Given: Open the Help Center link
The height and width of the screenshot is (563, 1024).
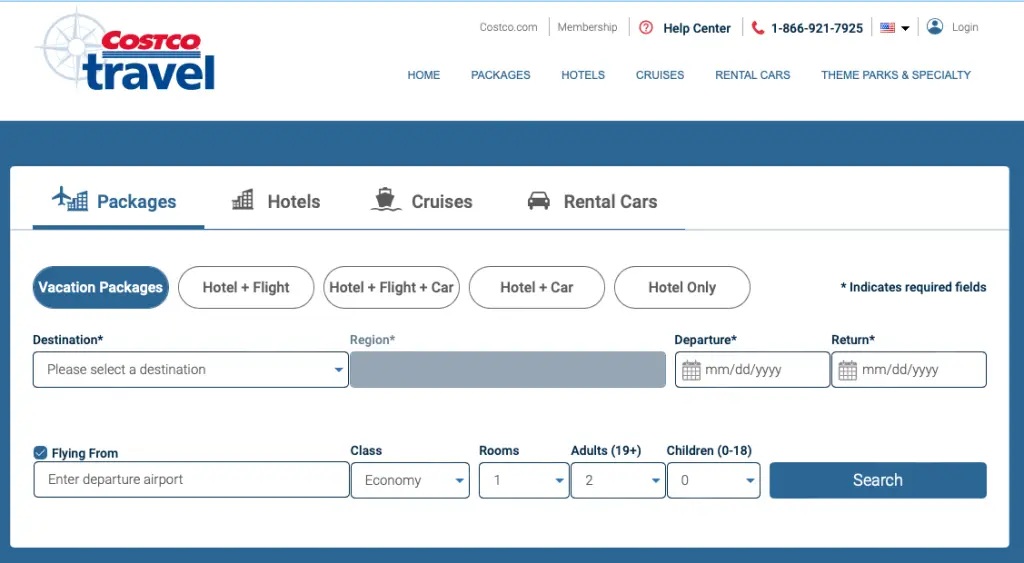Looking at the screenshot, I should coord(697,28).
